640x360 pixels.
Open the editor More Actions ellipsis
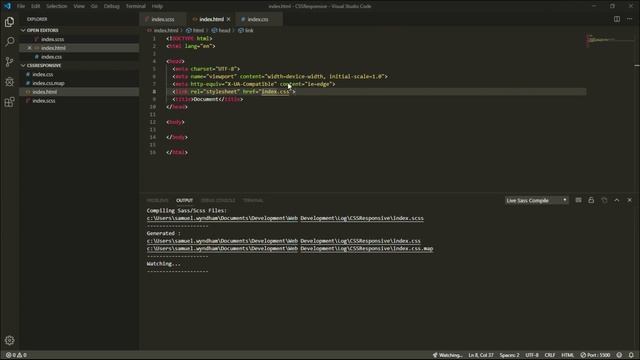point(629,19)
